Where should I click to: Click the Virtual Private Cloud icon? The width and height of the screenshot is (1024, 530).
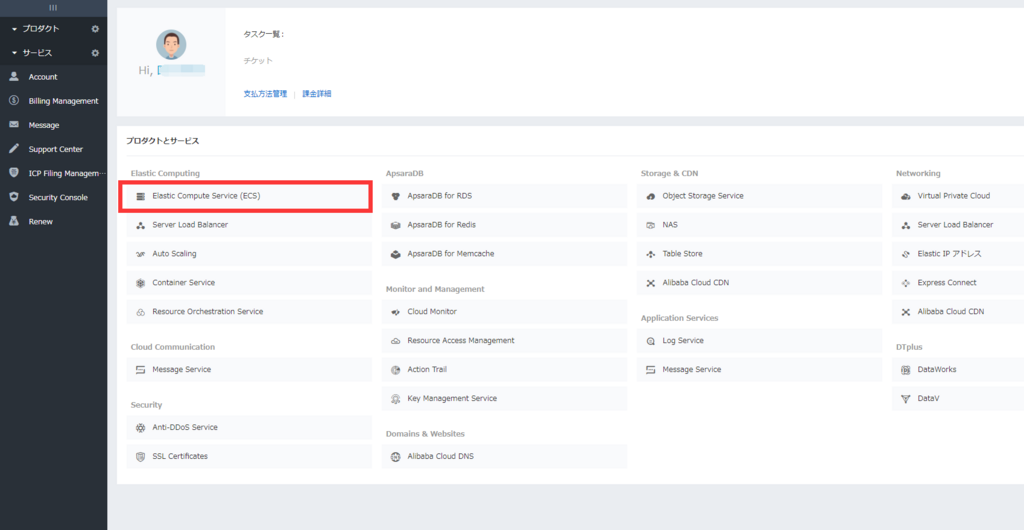tap(905, 196)
